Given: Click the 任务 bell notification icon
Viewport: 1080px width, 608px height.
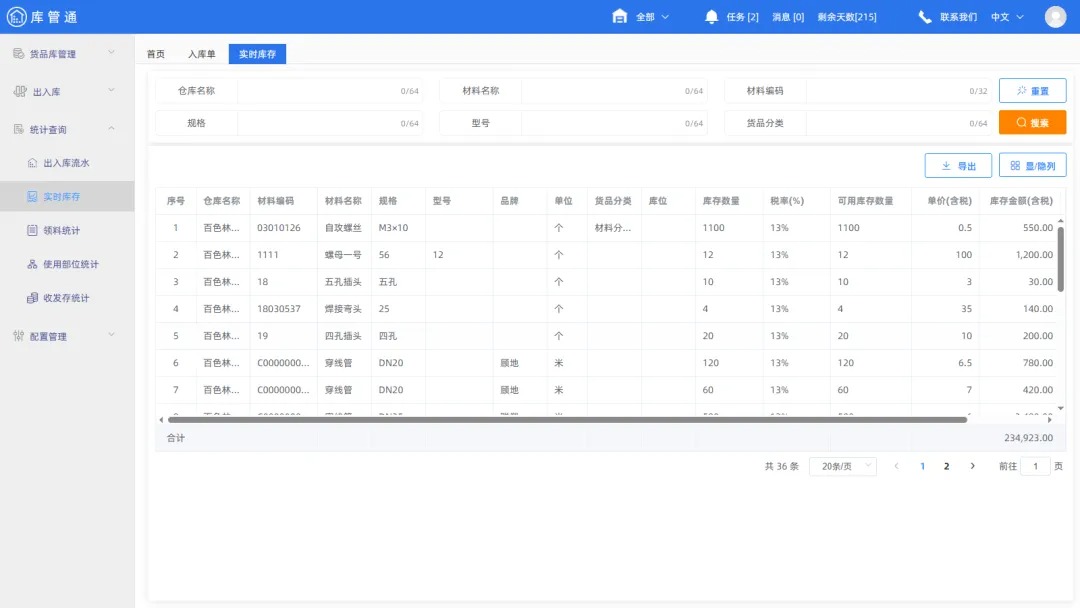Looking at the screenshot, I should tap(711, 17).
